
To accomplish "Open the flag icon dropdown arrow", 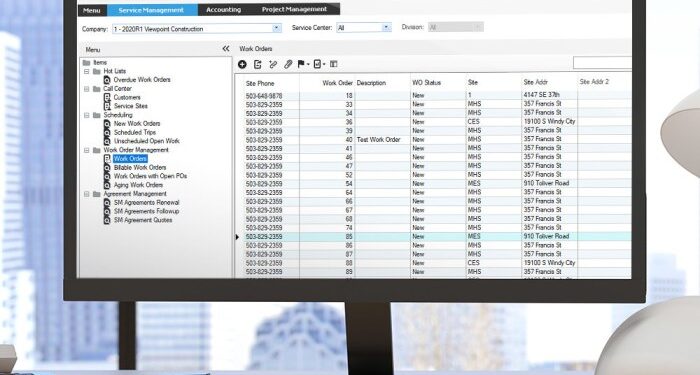I will pyautogui.click(x=308, y=65).
